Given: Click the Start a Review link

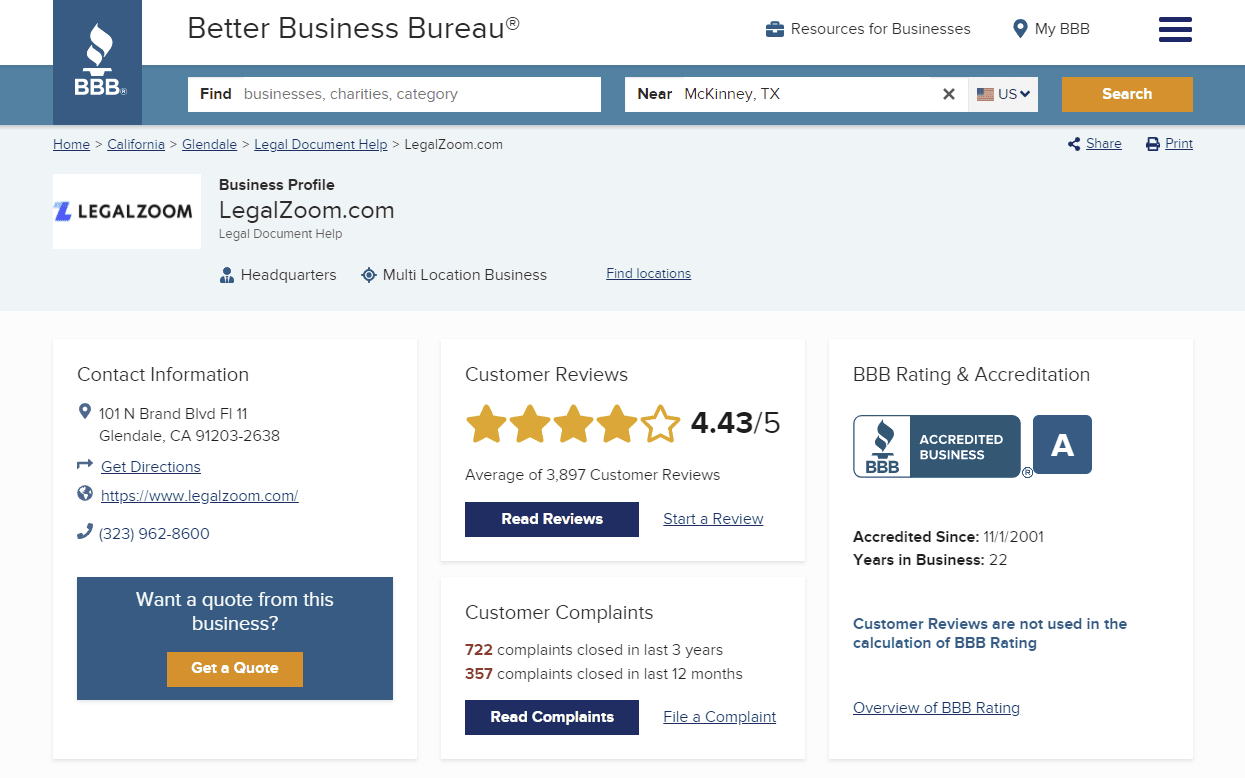Looking at the screenshot, I should [x=713, y=519].
